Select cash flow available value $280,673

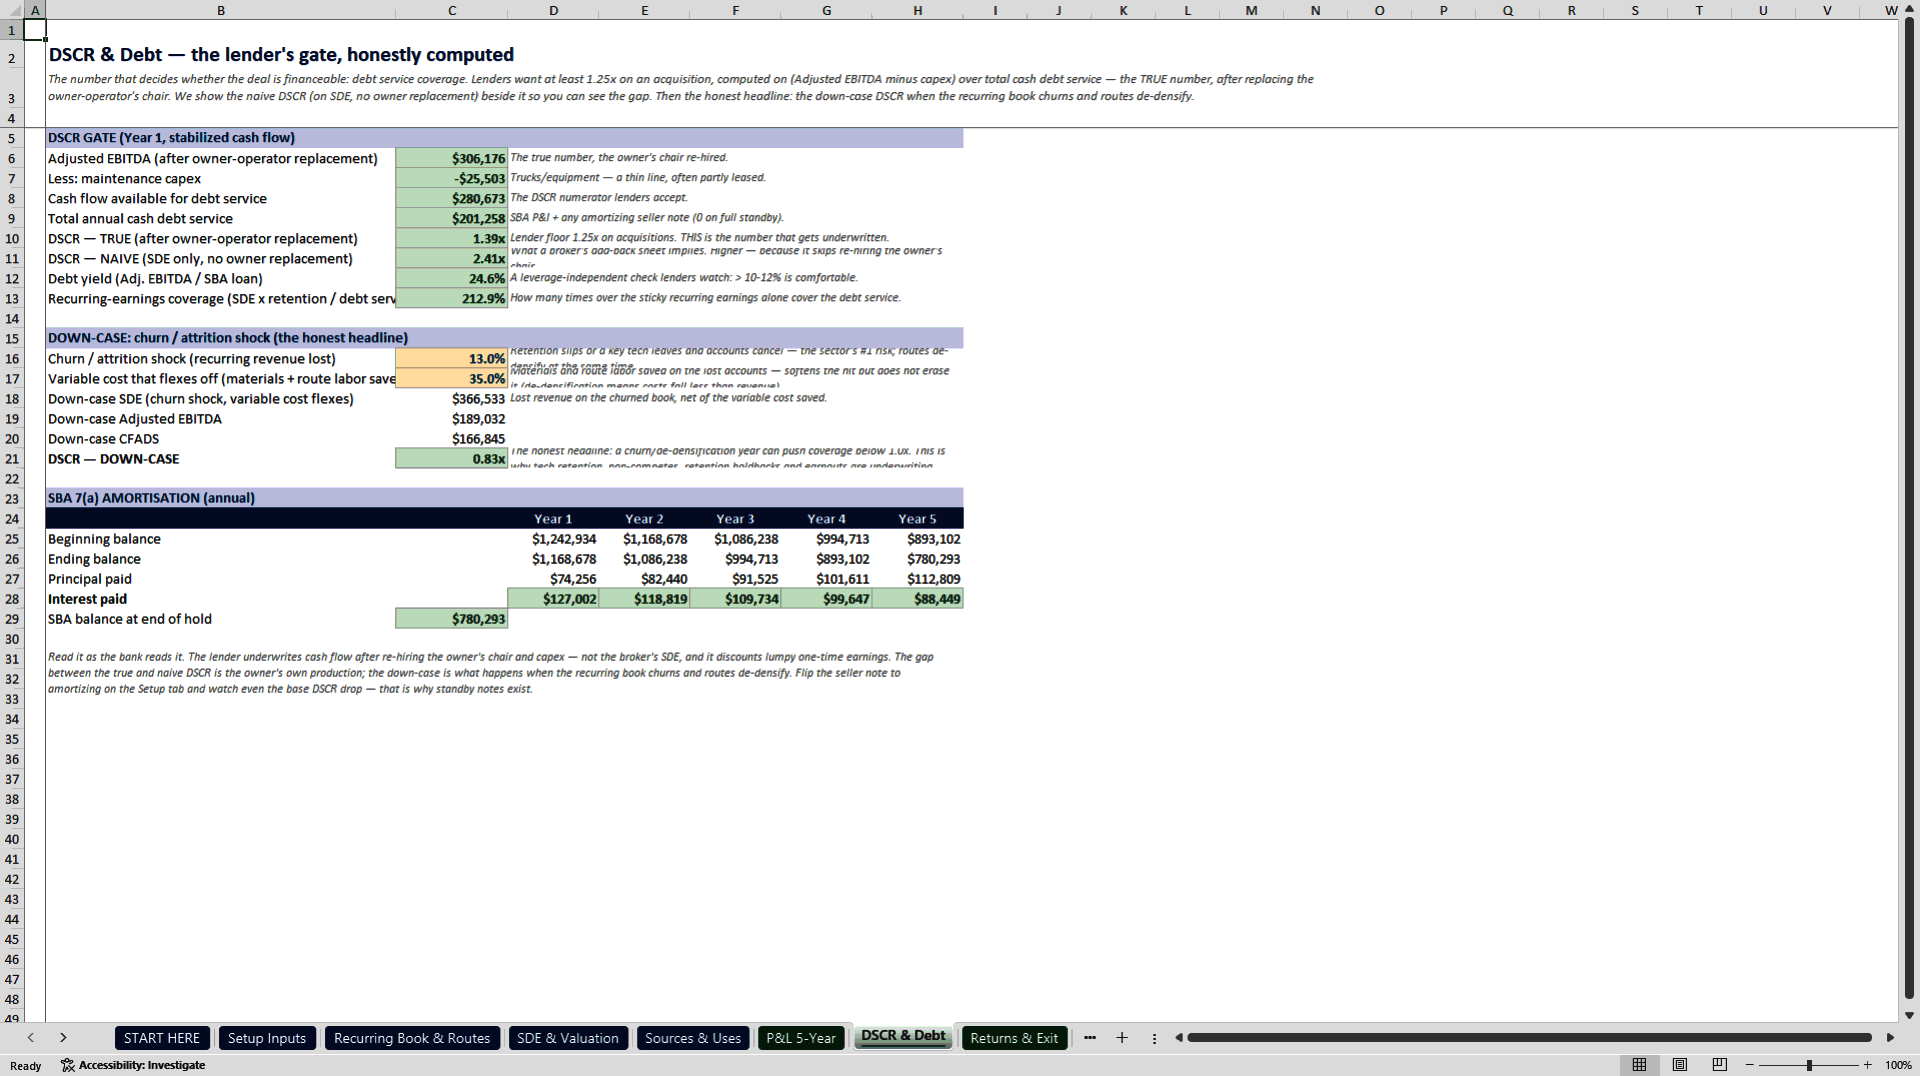452,199
